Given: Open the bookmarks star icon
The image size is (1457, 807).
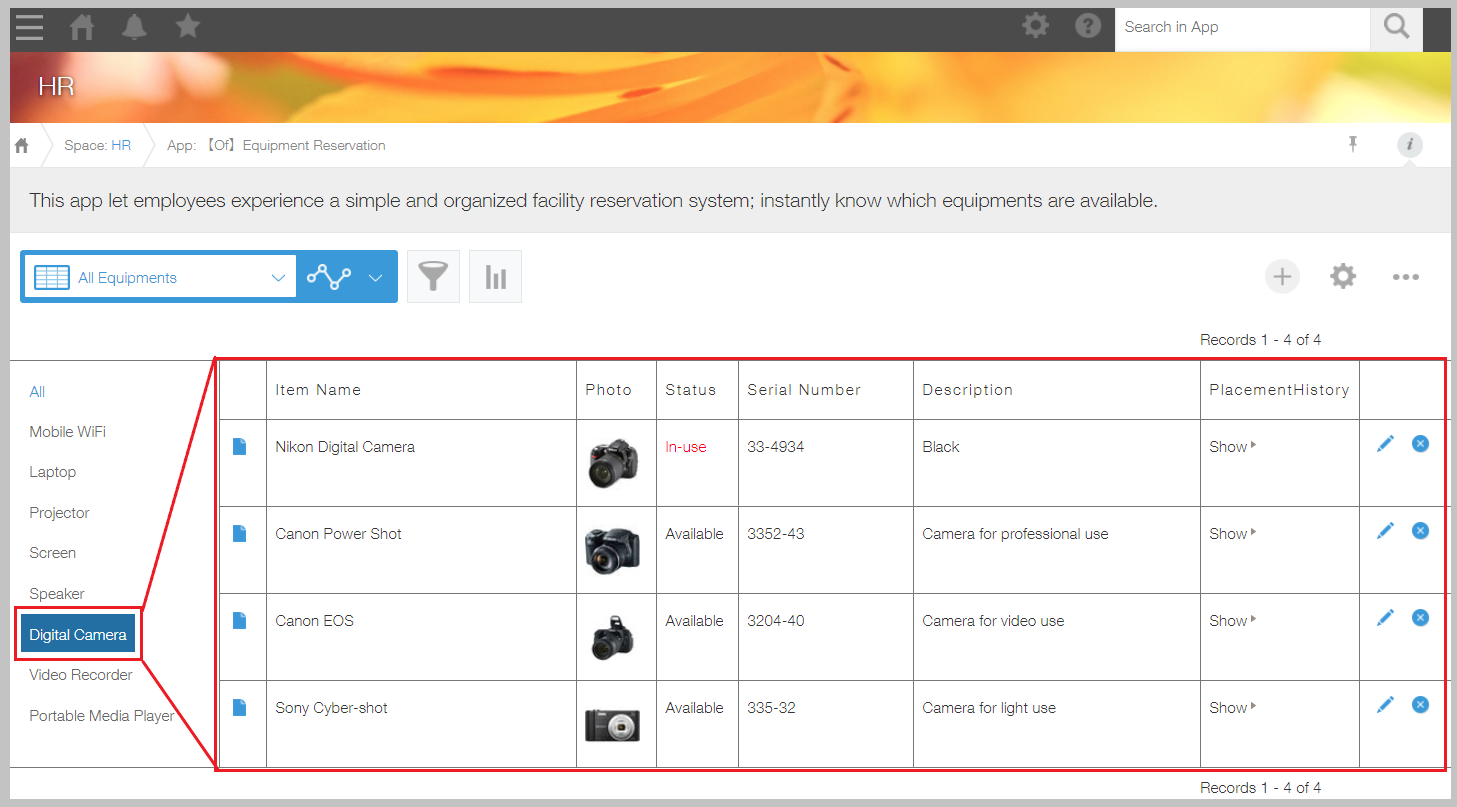Looking at the screenshot, I should click(187, 27).
